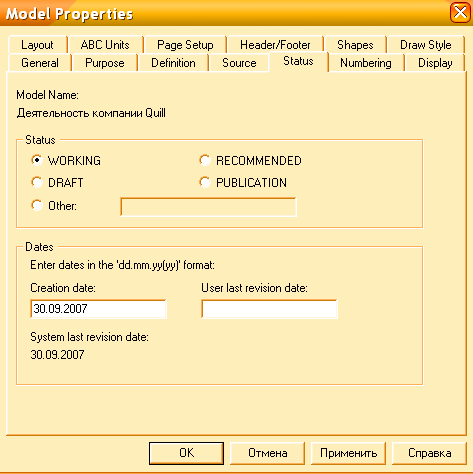Click the OK button
The width and height of the screenshot is (473, 474).
point(186,453)
